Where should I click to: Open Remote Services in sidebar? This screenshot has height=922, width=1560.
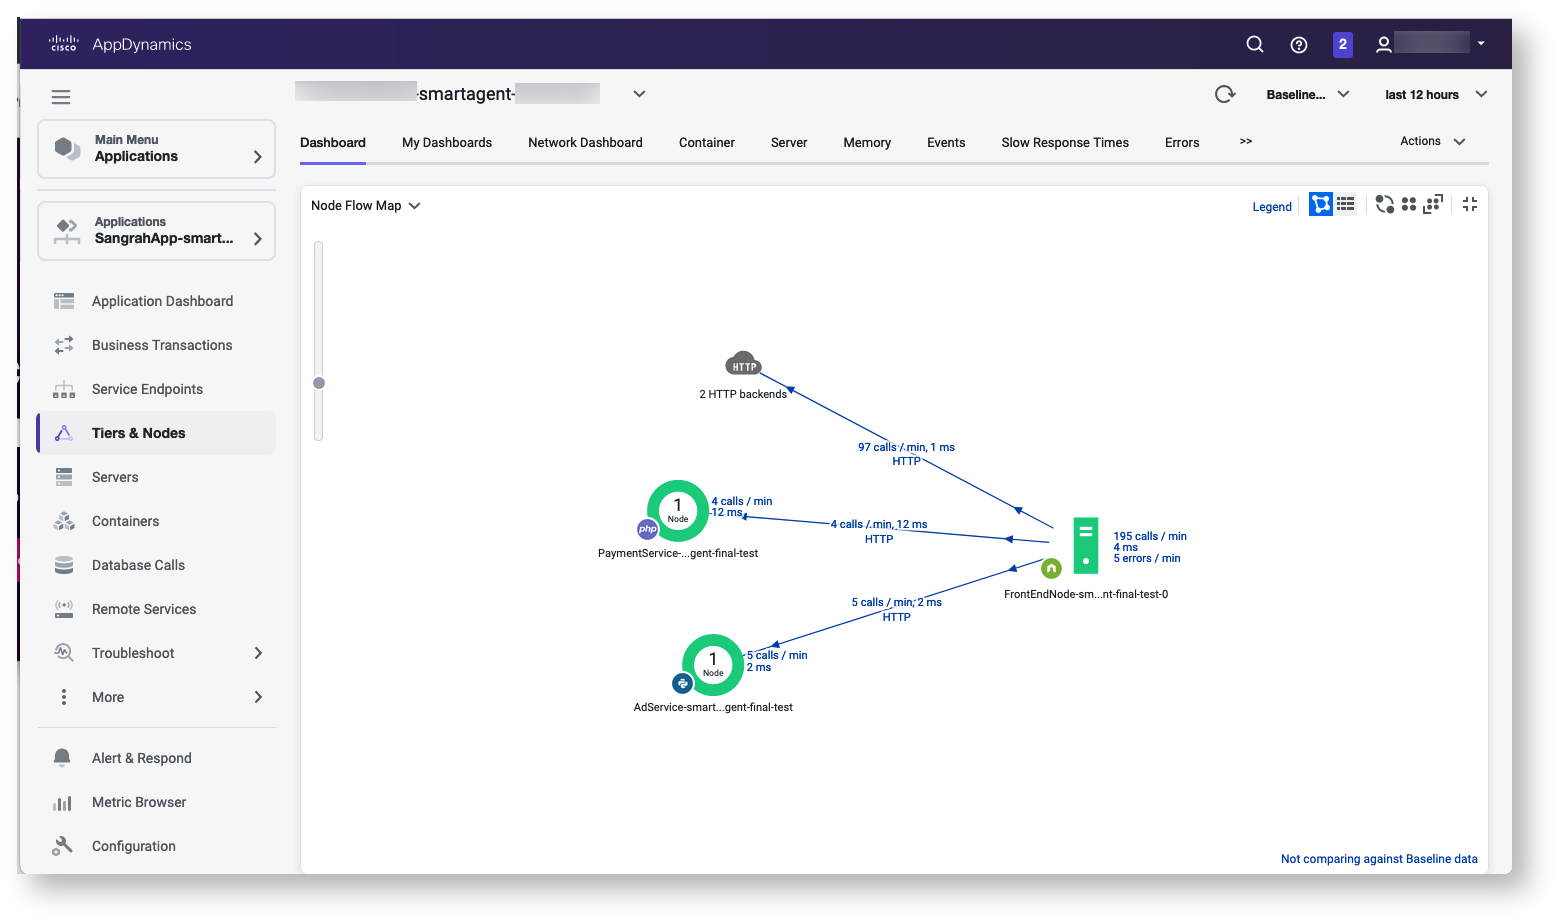pos(156,609)
